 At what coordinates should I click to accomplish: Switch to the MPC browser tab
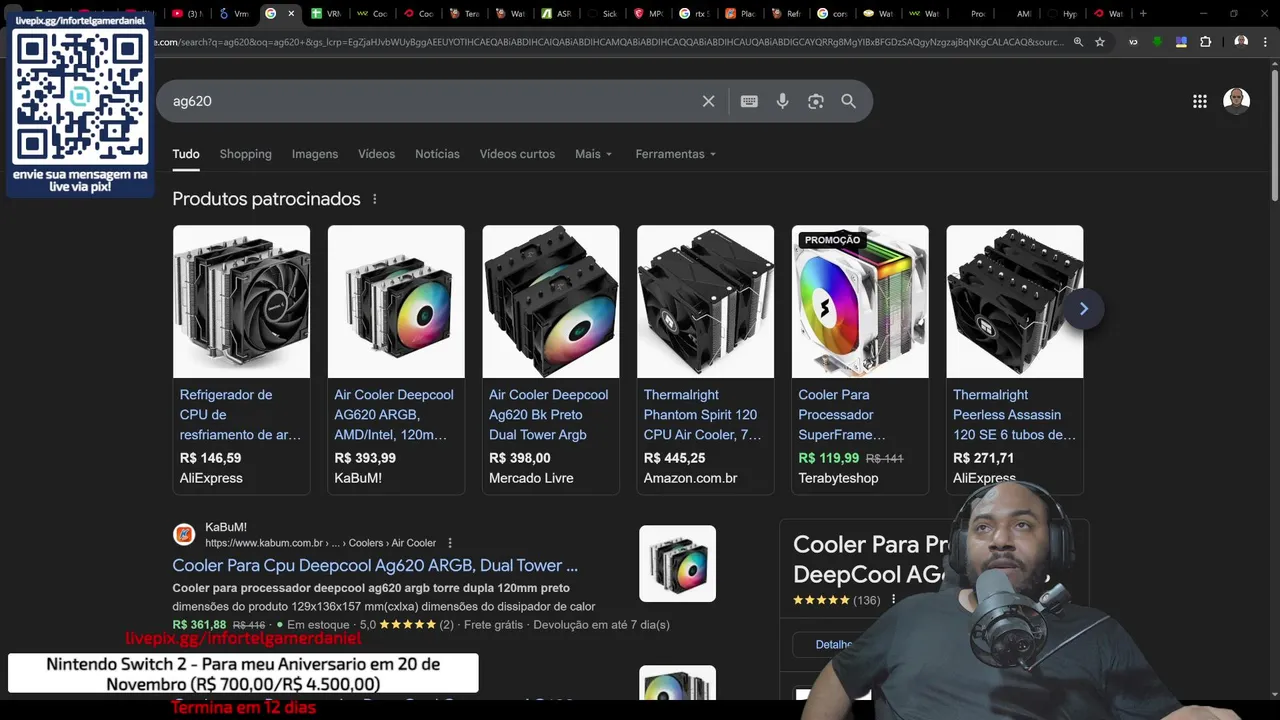coord(648,13)
